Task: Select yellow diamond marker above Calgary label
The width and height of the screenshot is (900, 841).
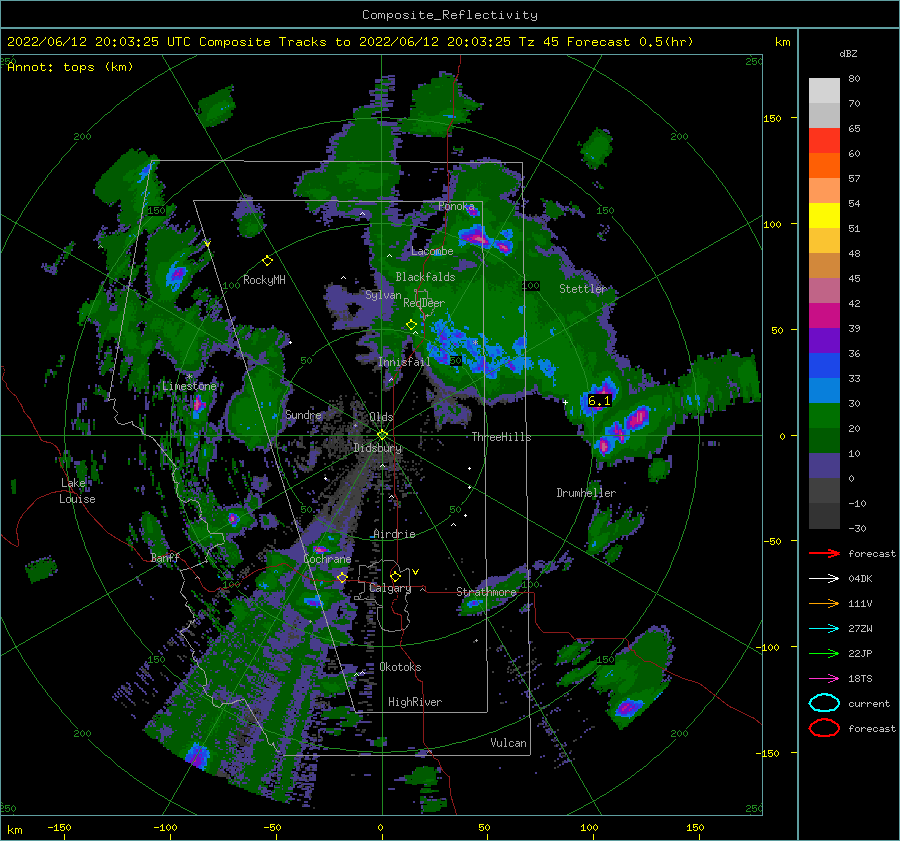Action: 395,576
